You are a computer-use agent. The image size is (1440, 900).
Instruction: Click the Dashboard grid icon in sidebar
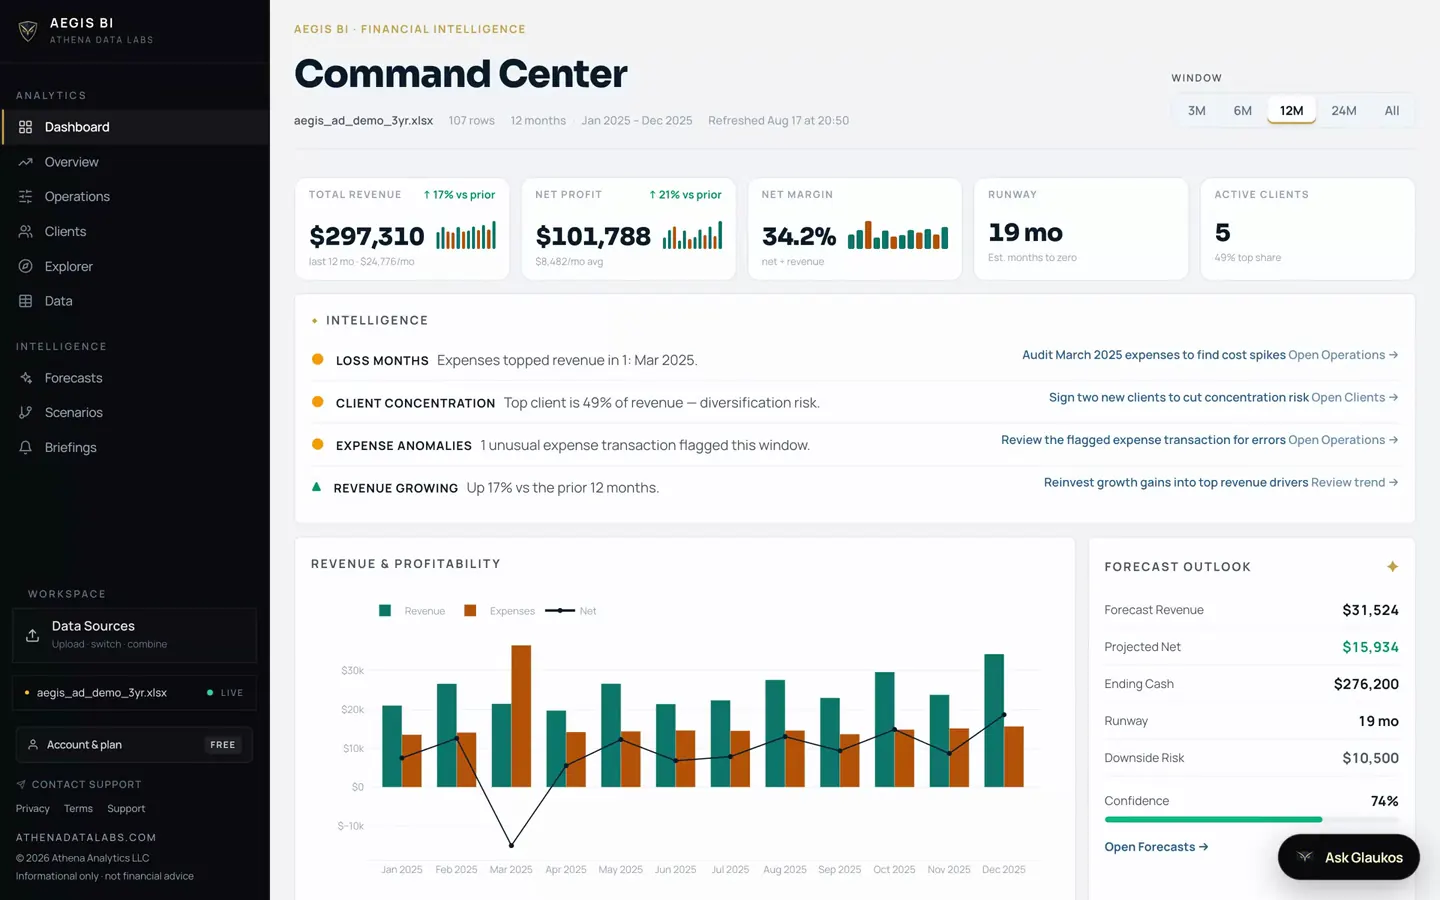point(26,127)
